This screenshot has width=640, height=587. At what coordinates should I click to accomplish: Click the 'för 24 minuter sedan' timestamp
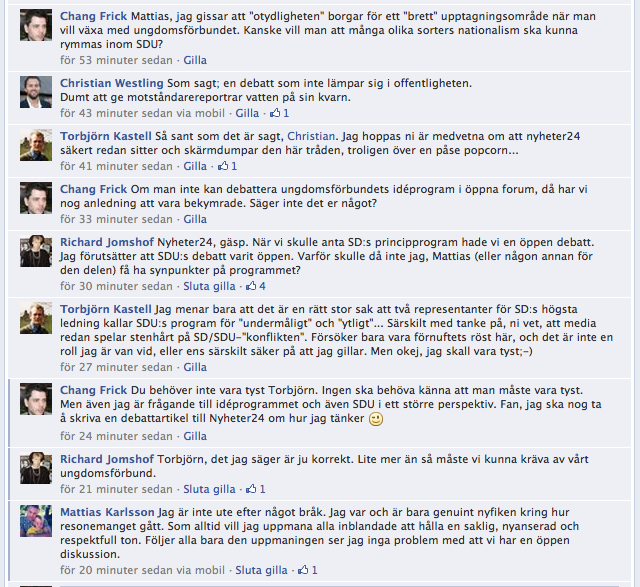pos(116,436)
